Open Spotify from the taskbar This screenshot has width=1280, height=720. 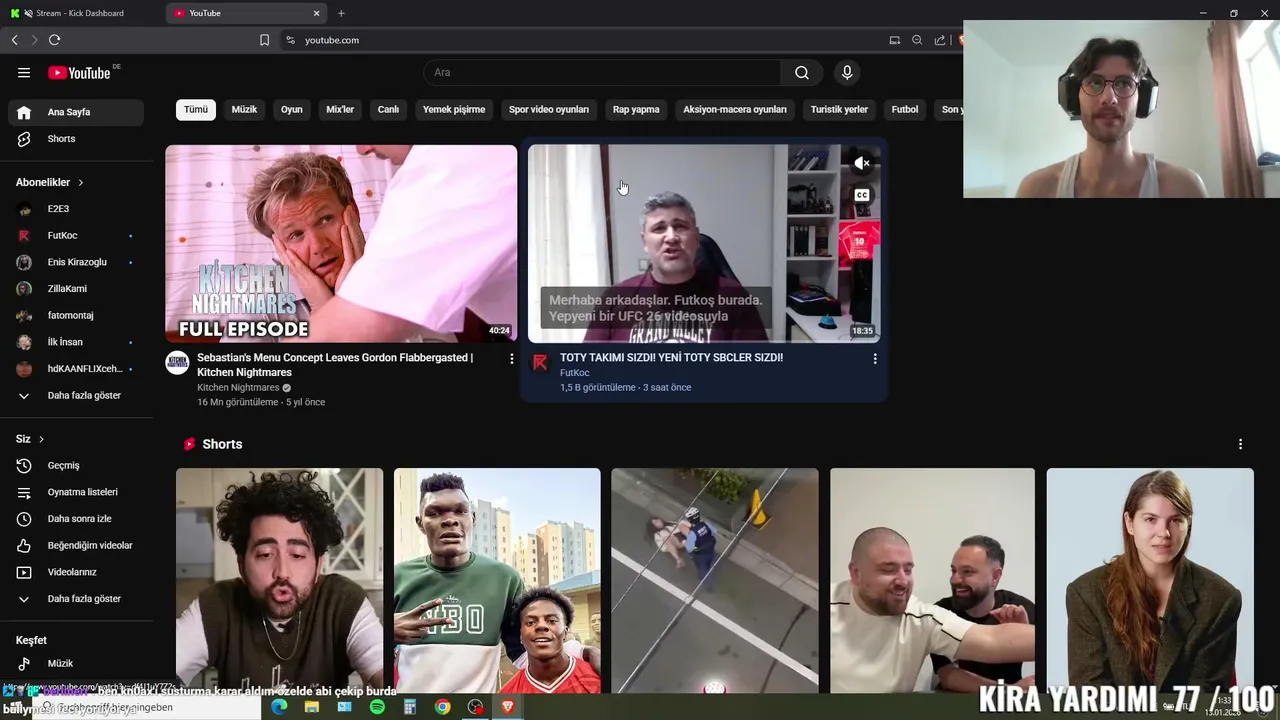pyautogui.click(x=377, y=707)
